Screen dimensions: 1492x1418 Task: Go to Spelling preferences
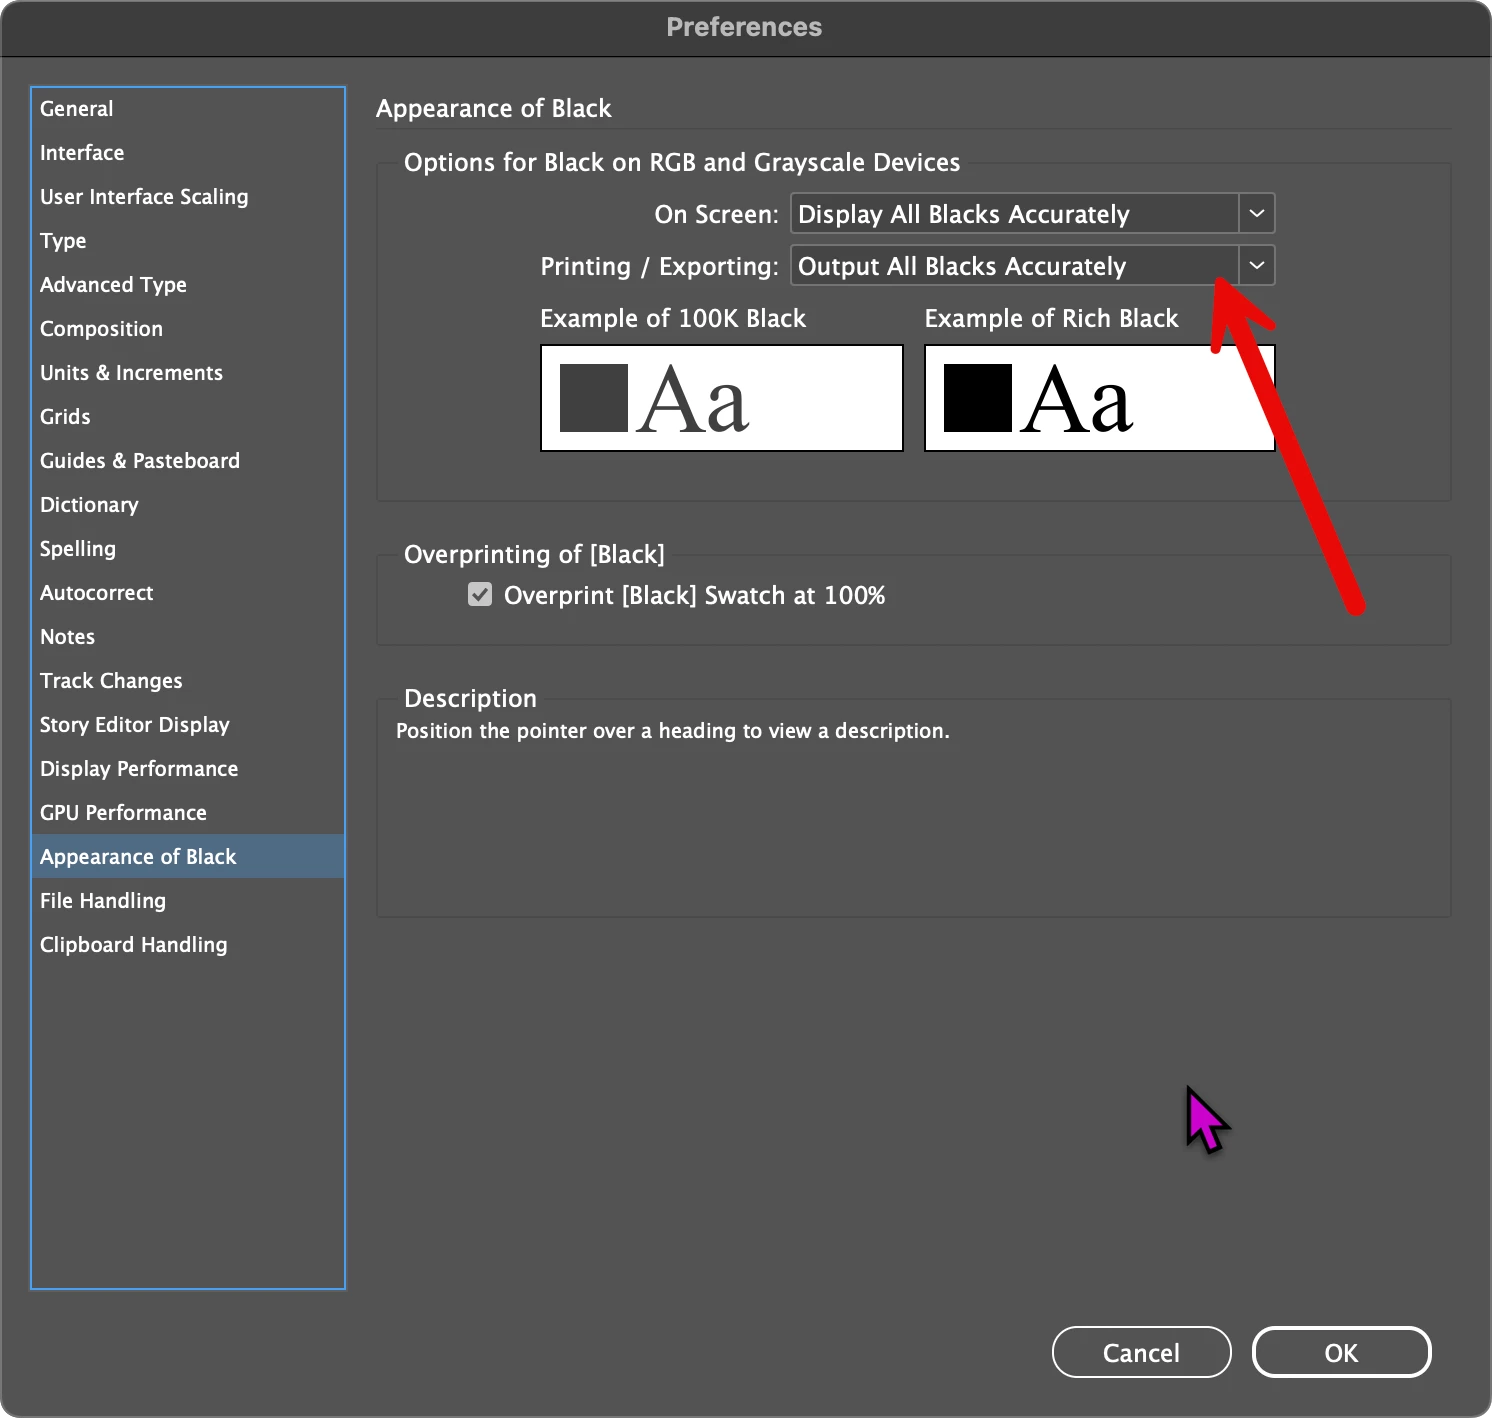click(x=188, y=549)
